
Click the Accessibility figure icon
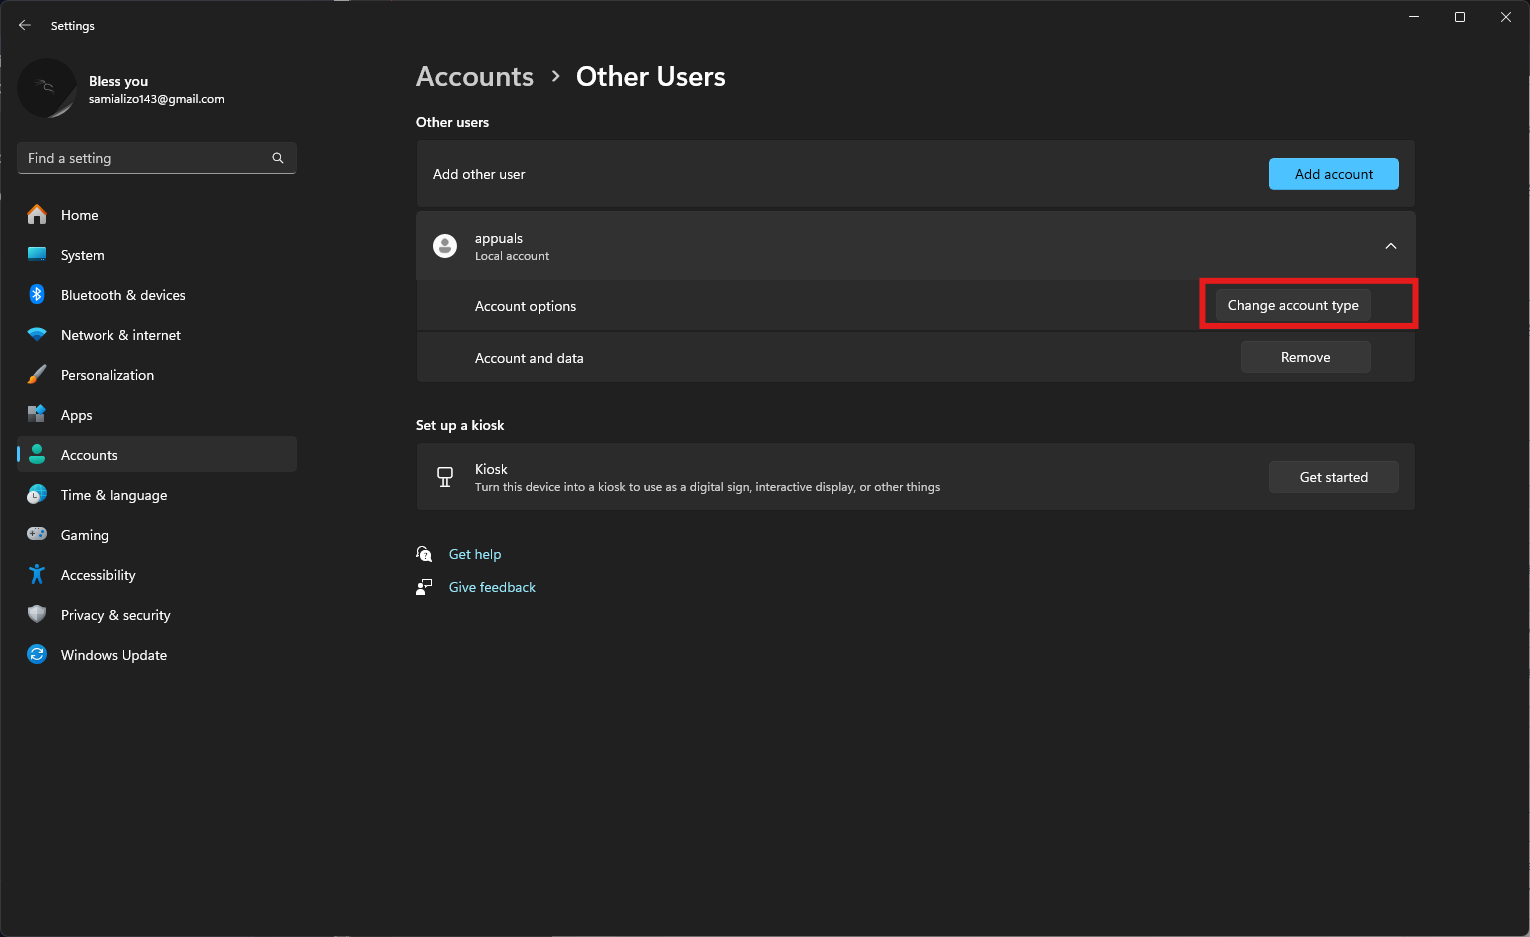tap(37, 575)
